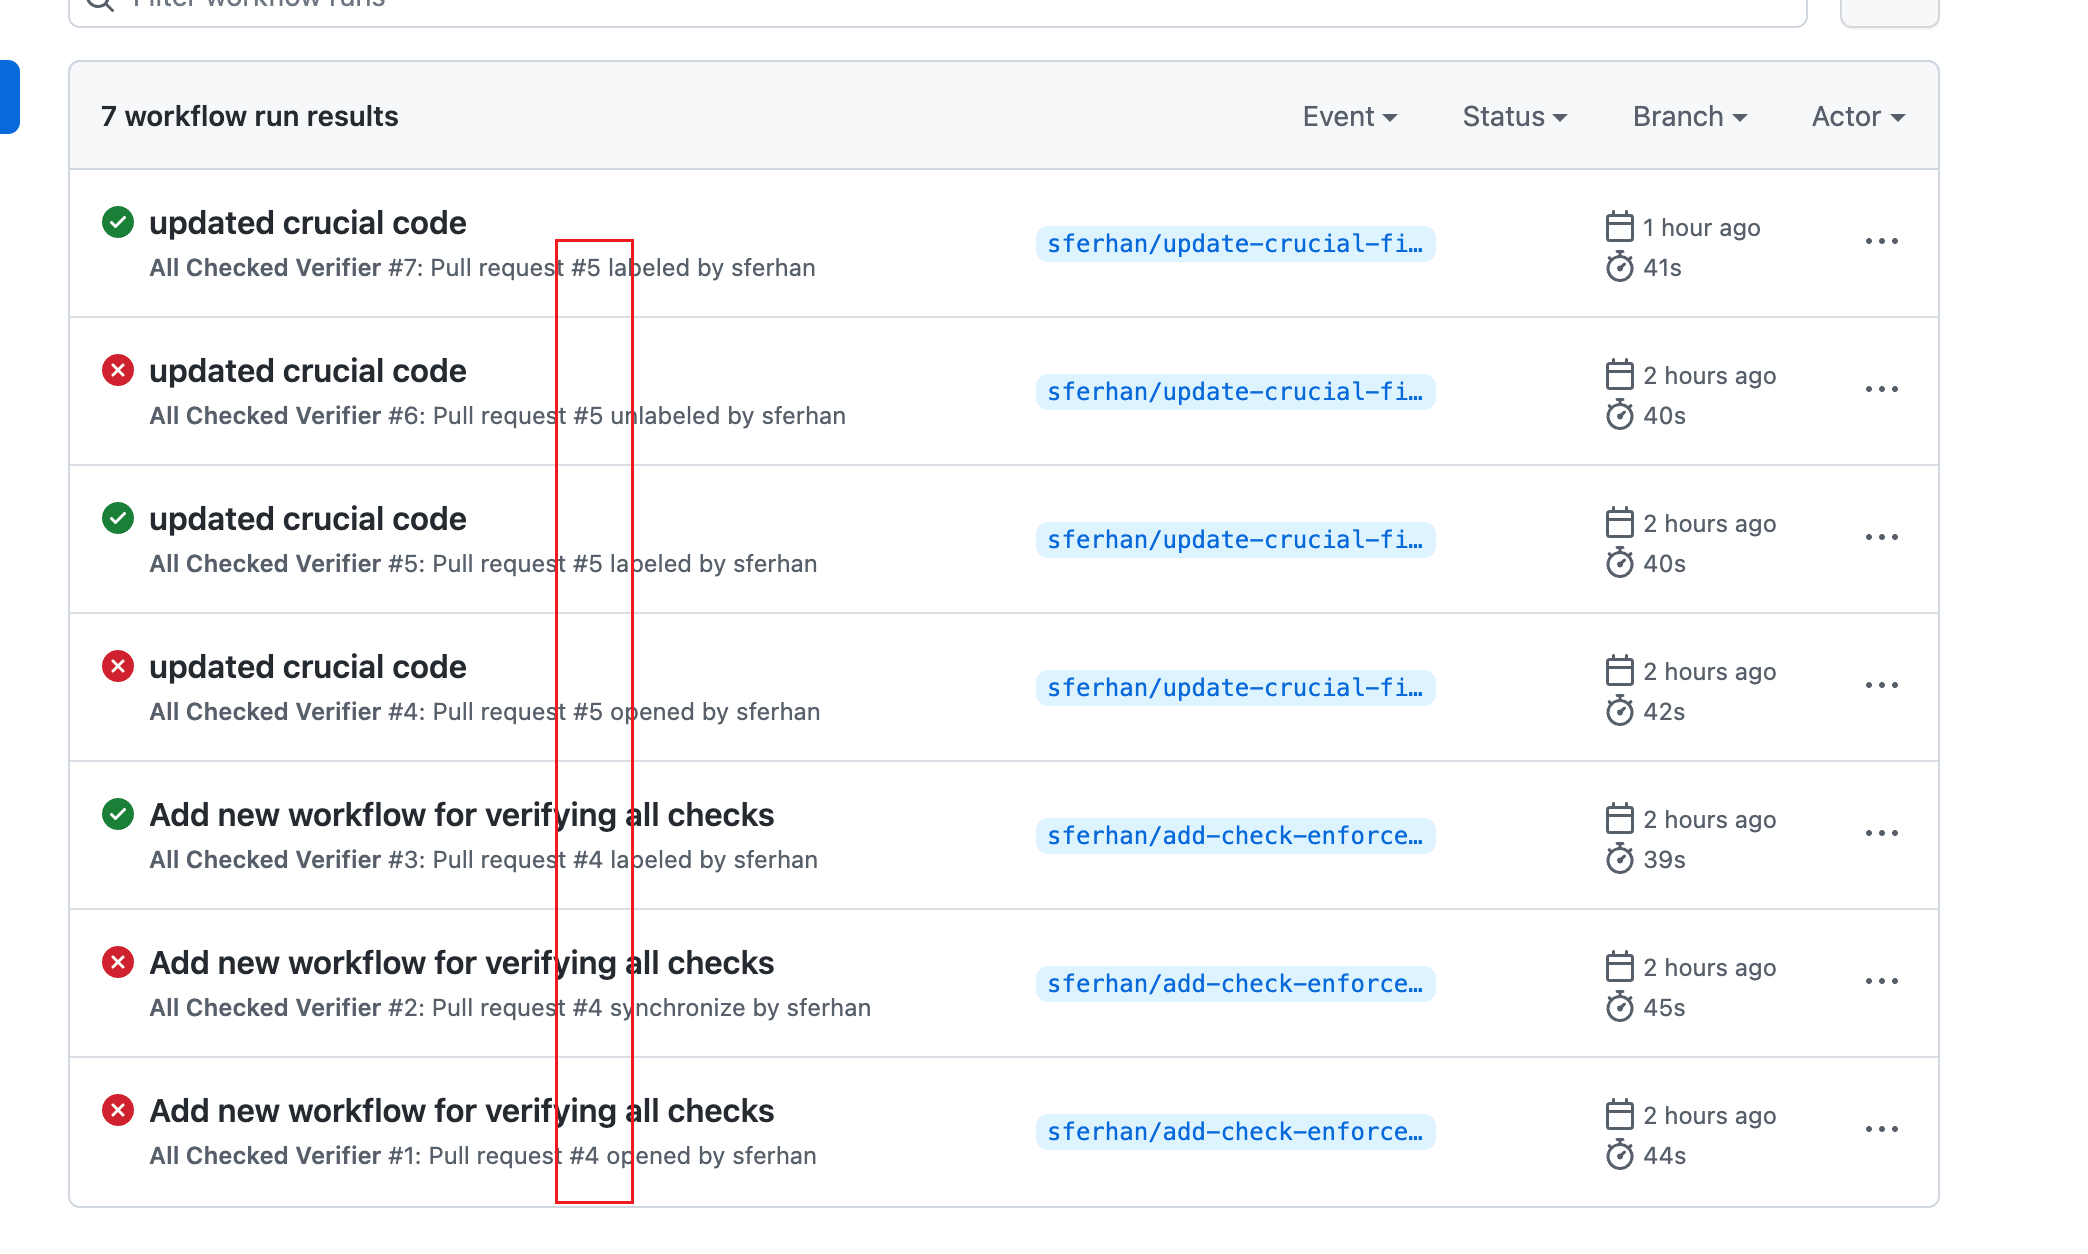Image resolution: width=2088 pixels, height=1254 pixels.
Task: Click failed status icon for Verifier #1 run
Action: 118,1110
